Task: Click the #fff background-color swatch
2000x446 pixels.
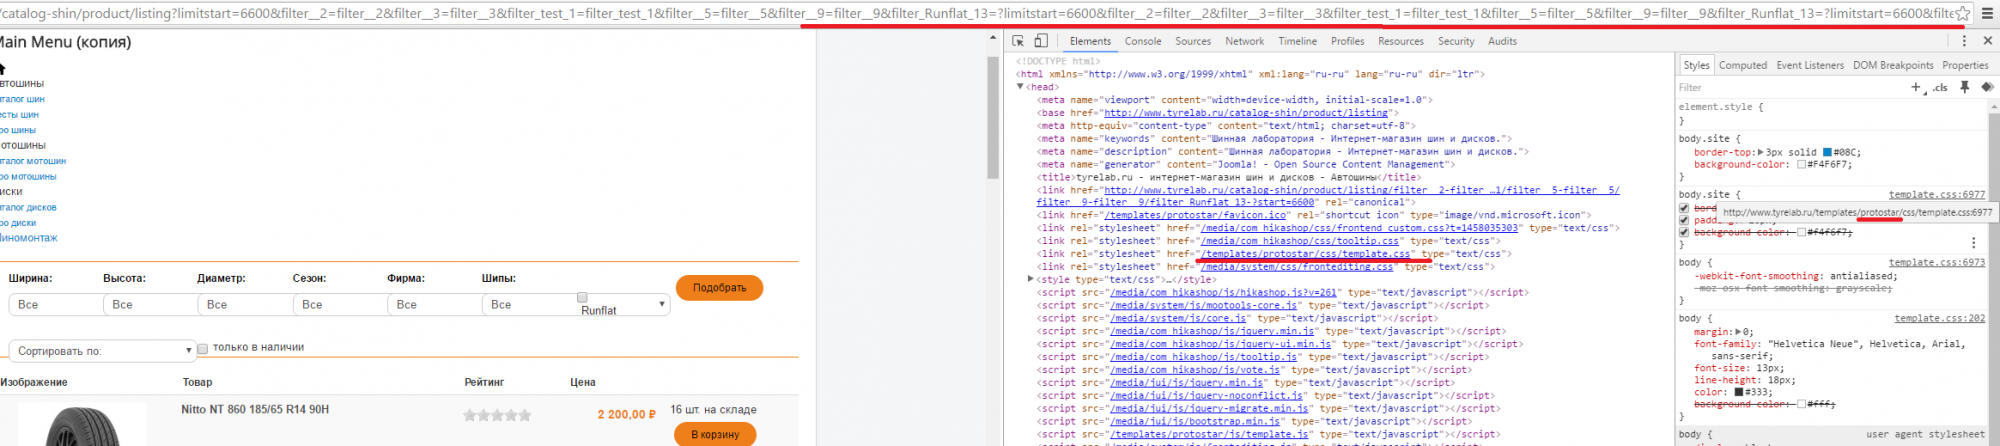Action: (1801, 404)
